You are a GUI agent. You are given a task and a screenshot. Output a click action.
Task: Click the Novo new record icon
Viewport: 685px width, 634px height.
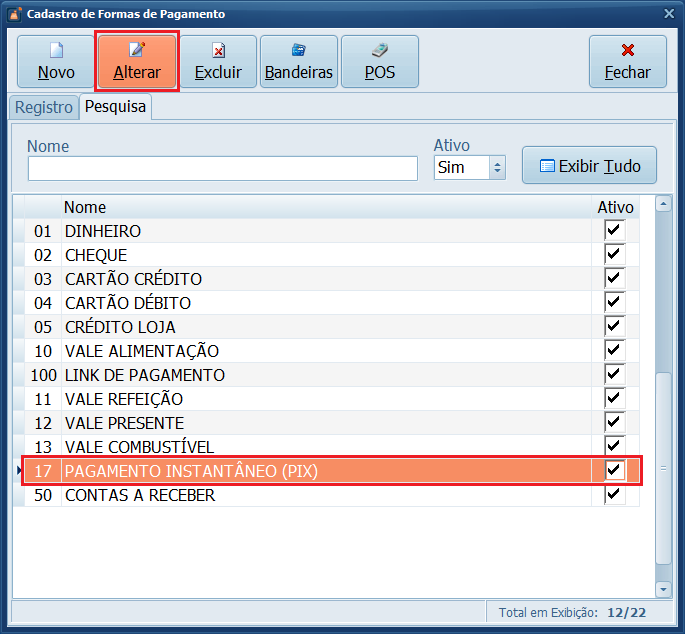point(56,49)
